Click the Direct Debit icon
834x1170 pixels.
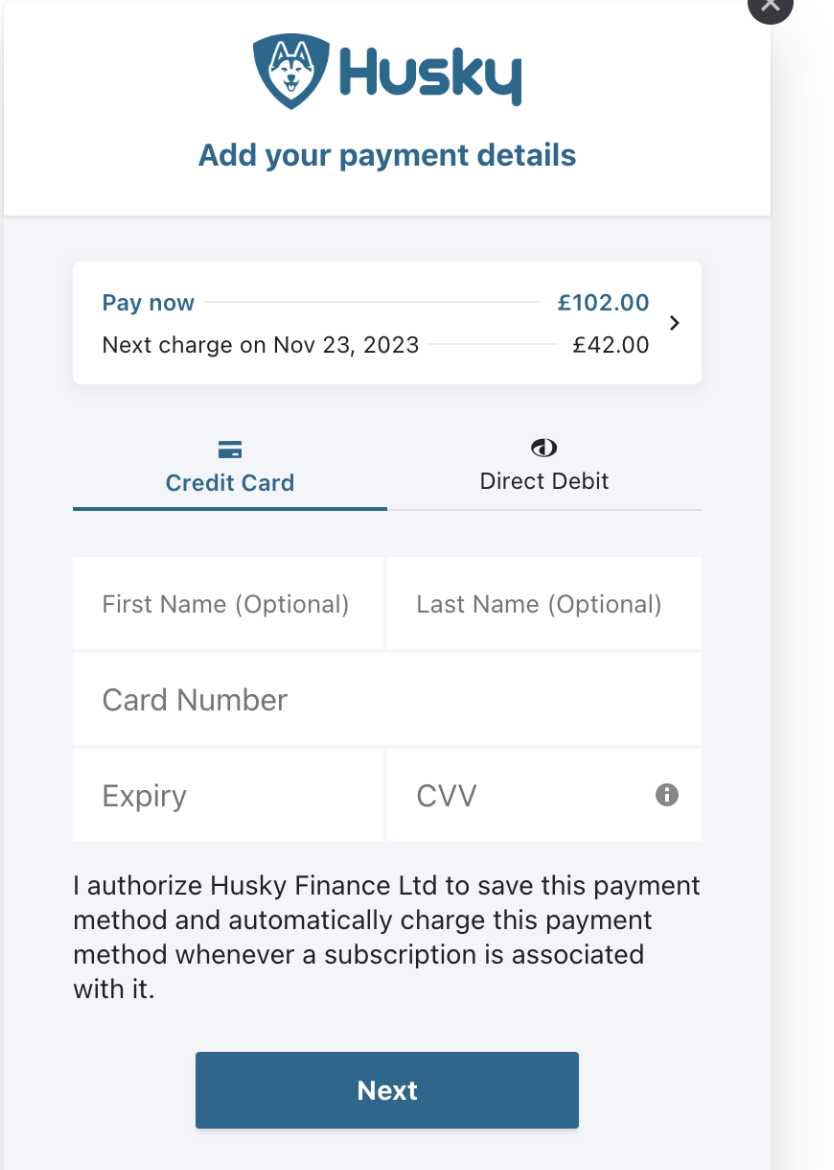pos(544,448)
